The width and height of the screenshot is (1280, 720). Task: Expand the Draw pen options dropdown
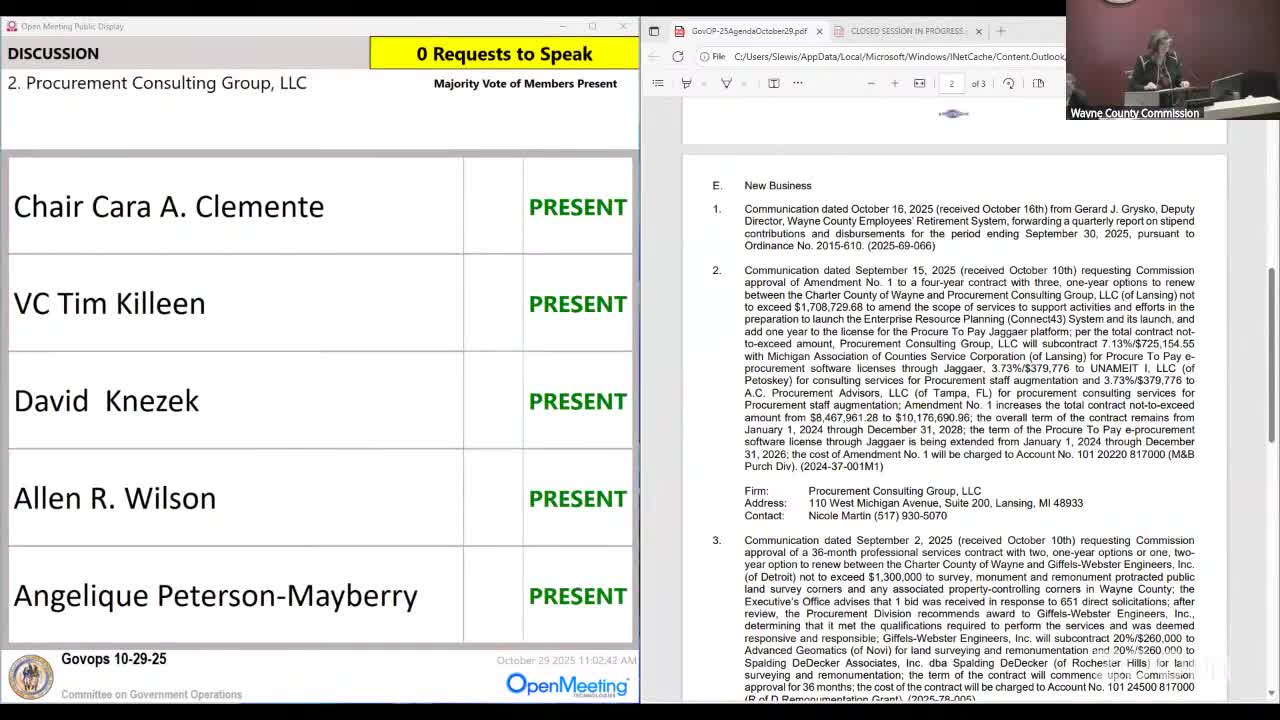click(742, 83)
